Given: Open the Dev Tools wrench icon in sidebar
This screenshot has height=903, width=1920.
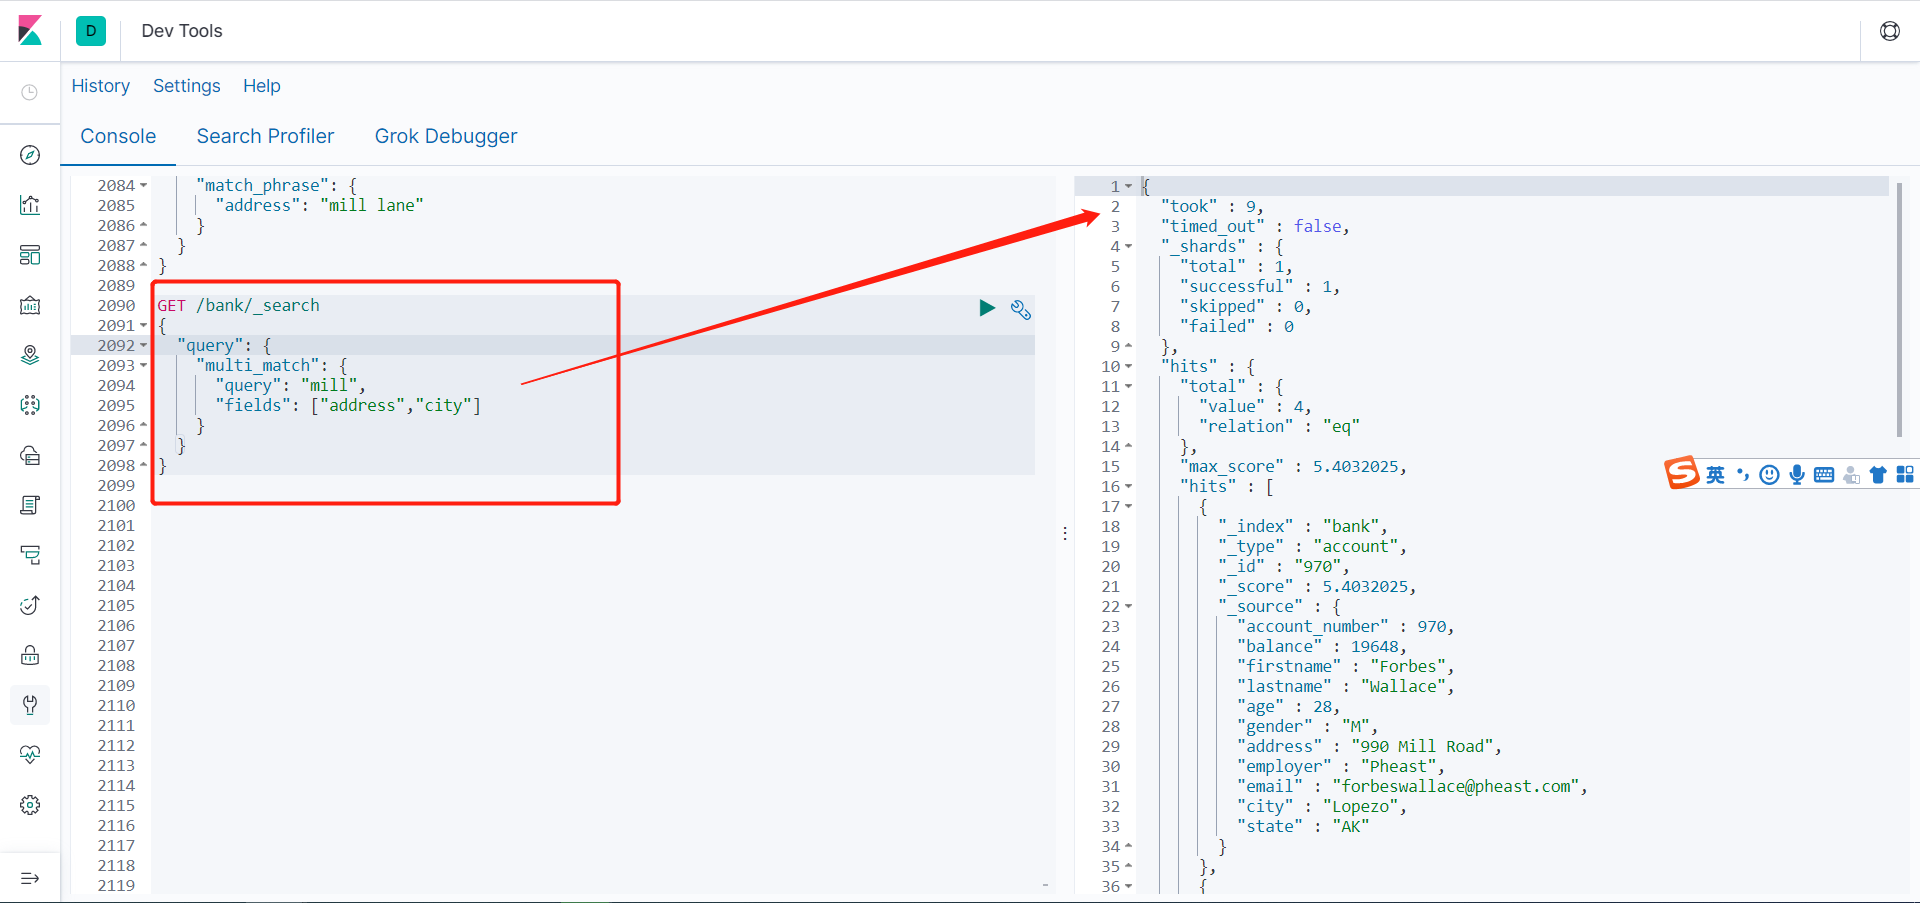Looking at the screenshot, I should [30, 705].
